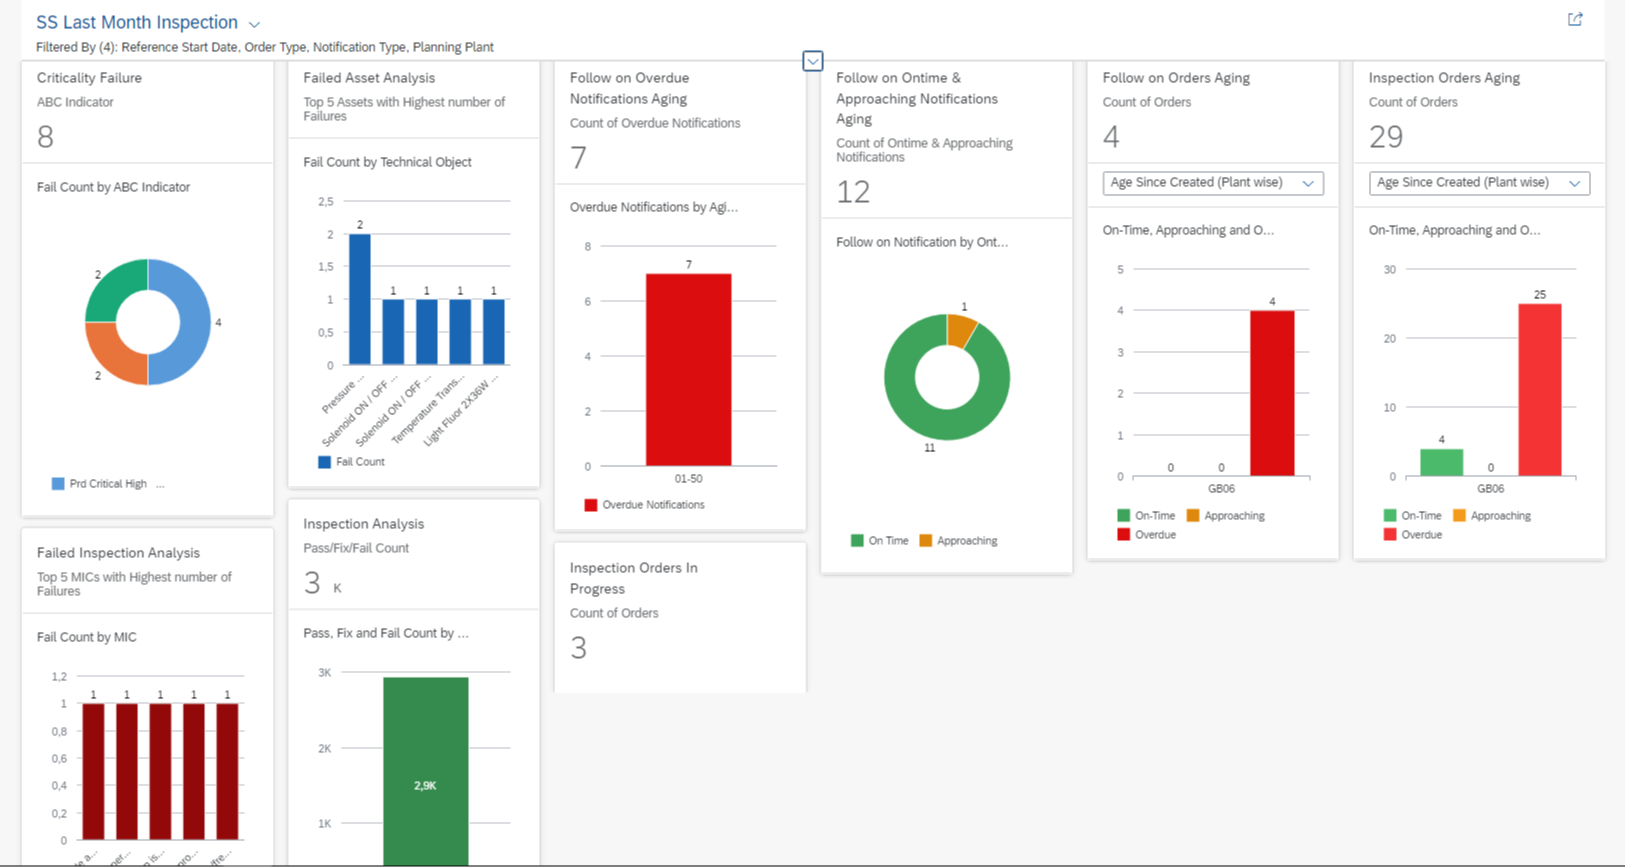
Task: Open the Failed Inspection Analysis card header
Action: point(147,571)
